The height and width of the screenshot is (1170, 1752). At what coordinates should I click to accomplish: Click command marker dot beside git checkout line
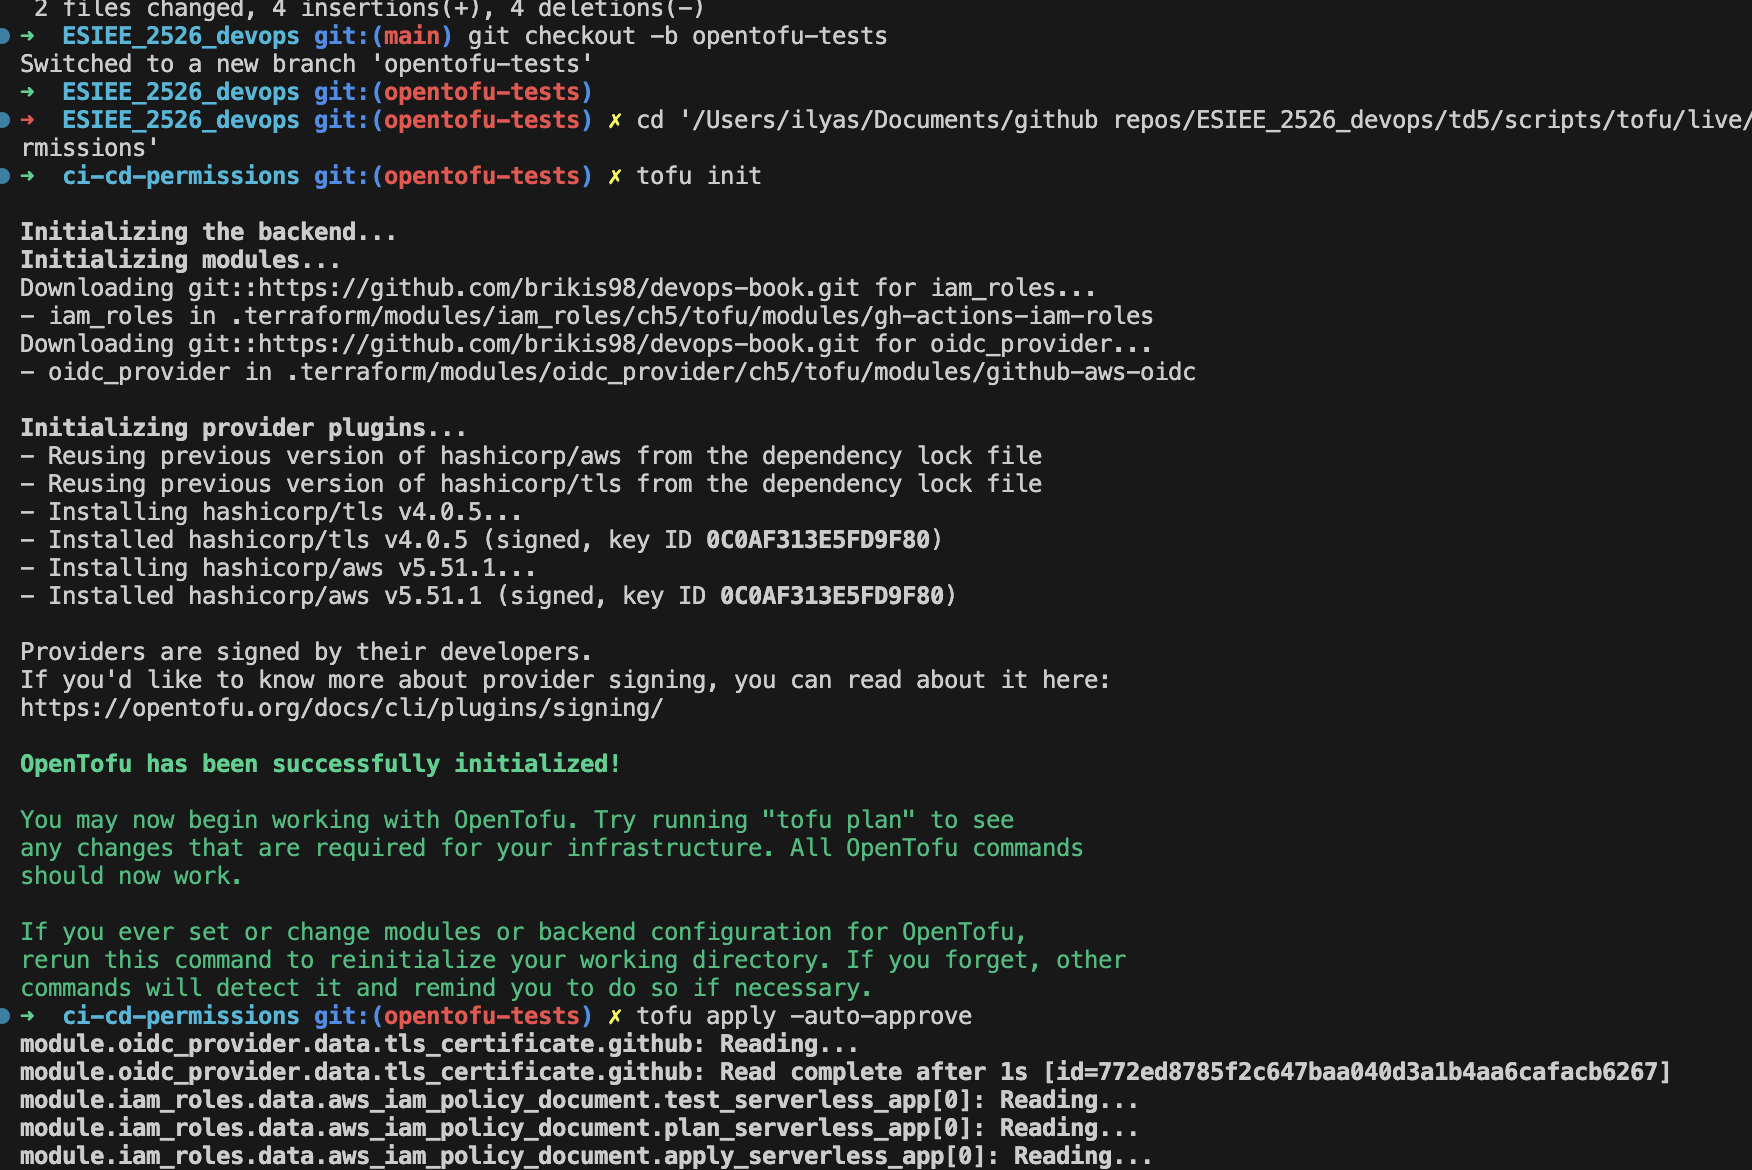tap(5, 37)
